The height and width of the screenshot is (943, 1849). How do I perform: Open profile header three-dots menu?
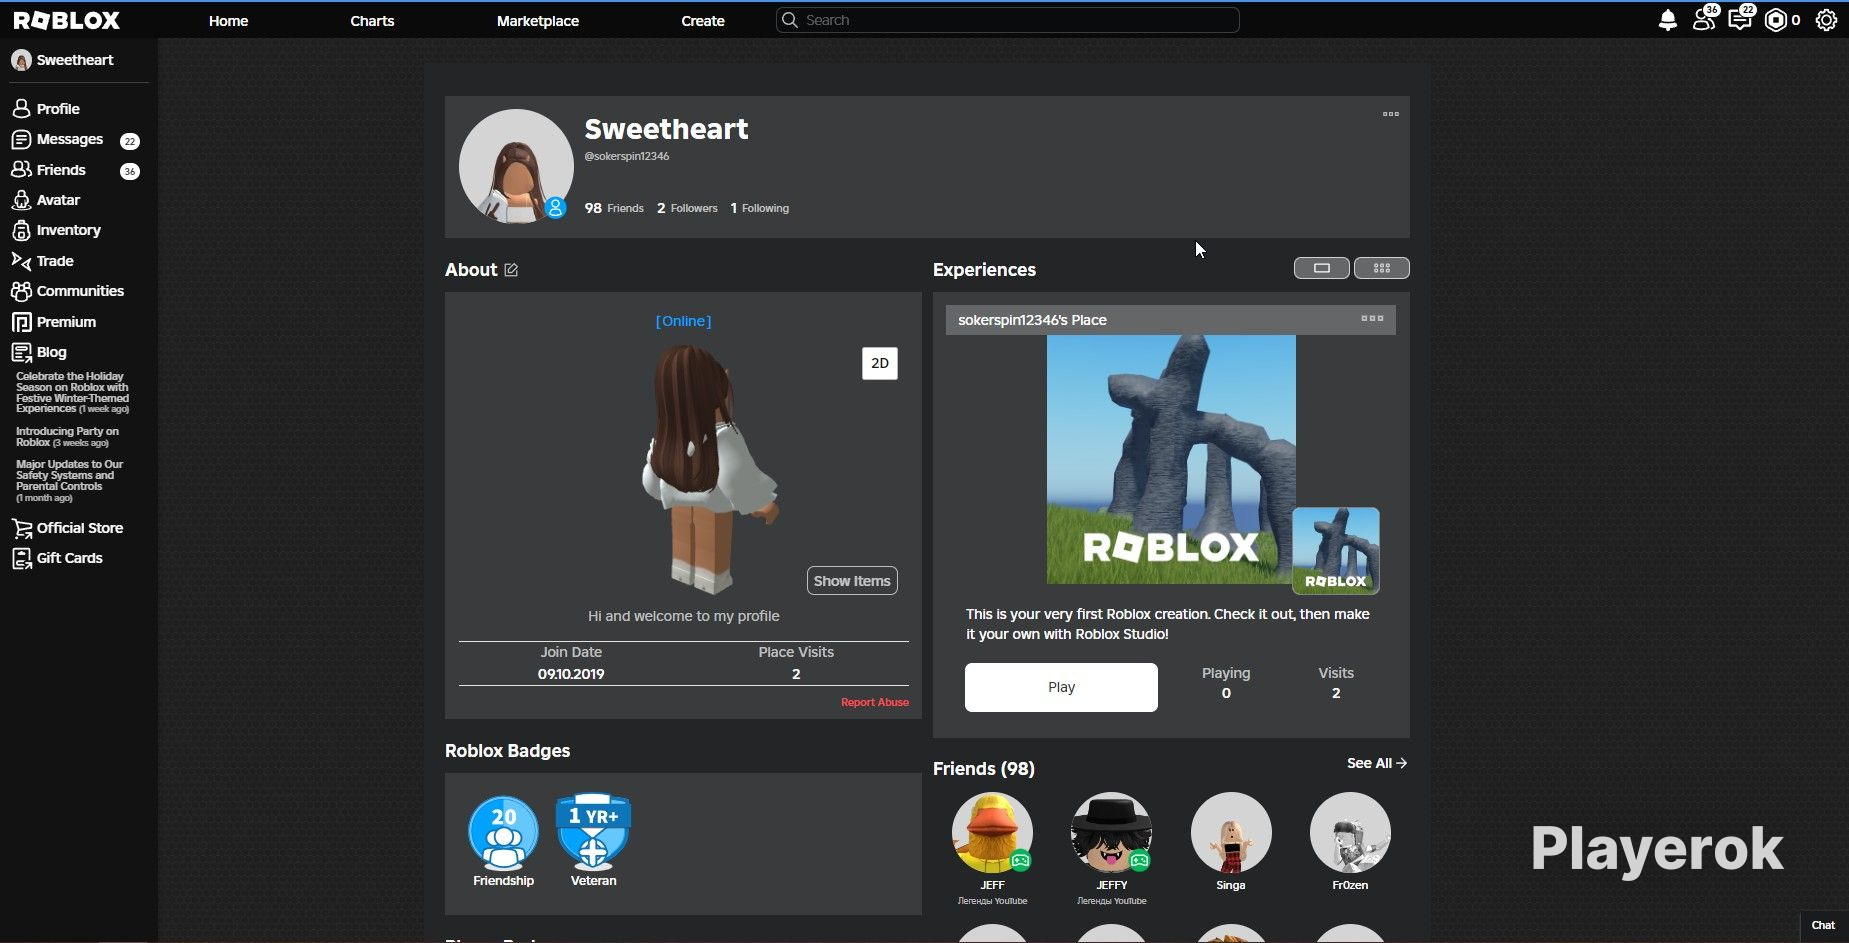(x=1391, y=114)
